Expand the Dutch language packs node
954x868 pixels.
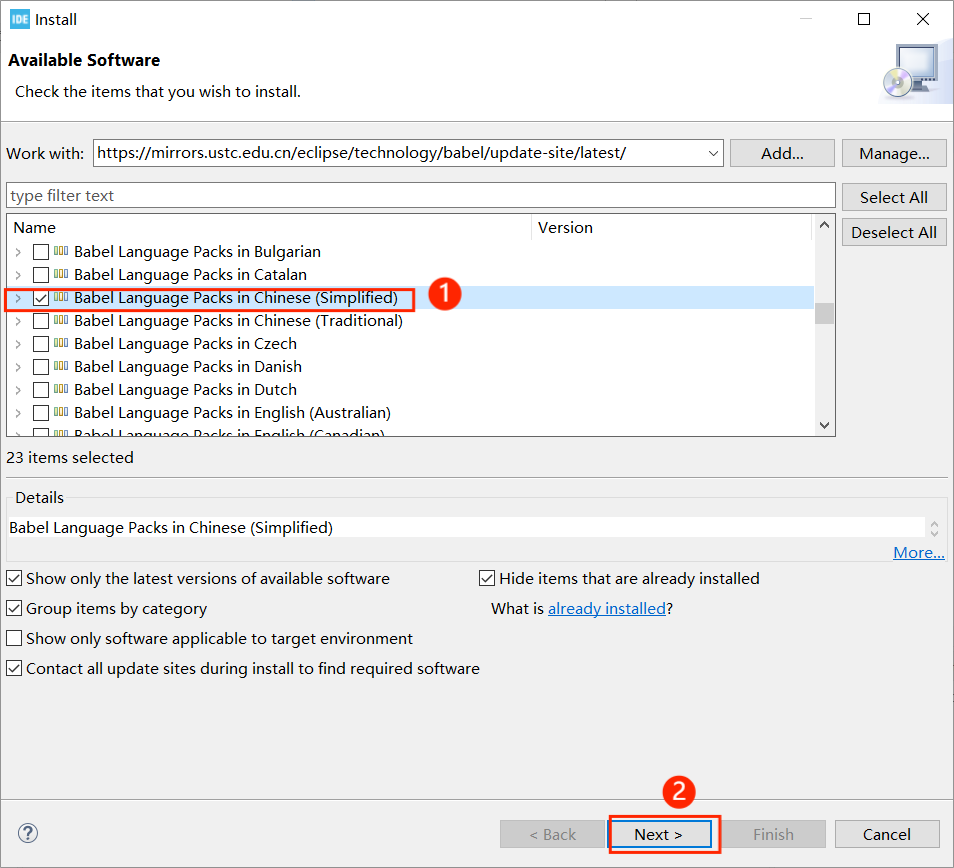[18, 390]
